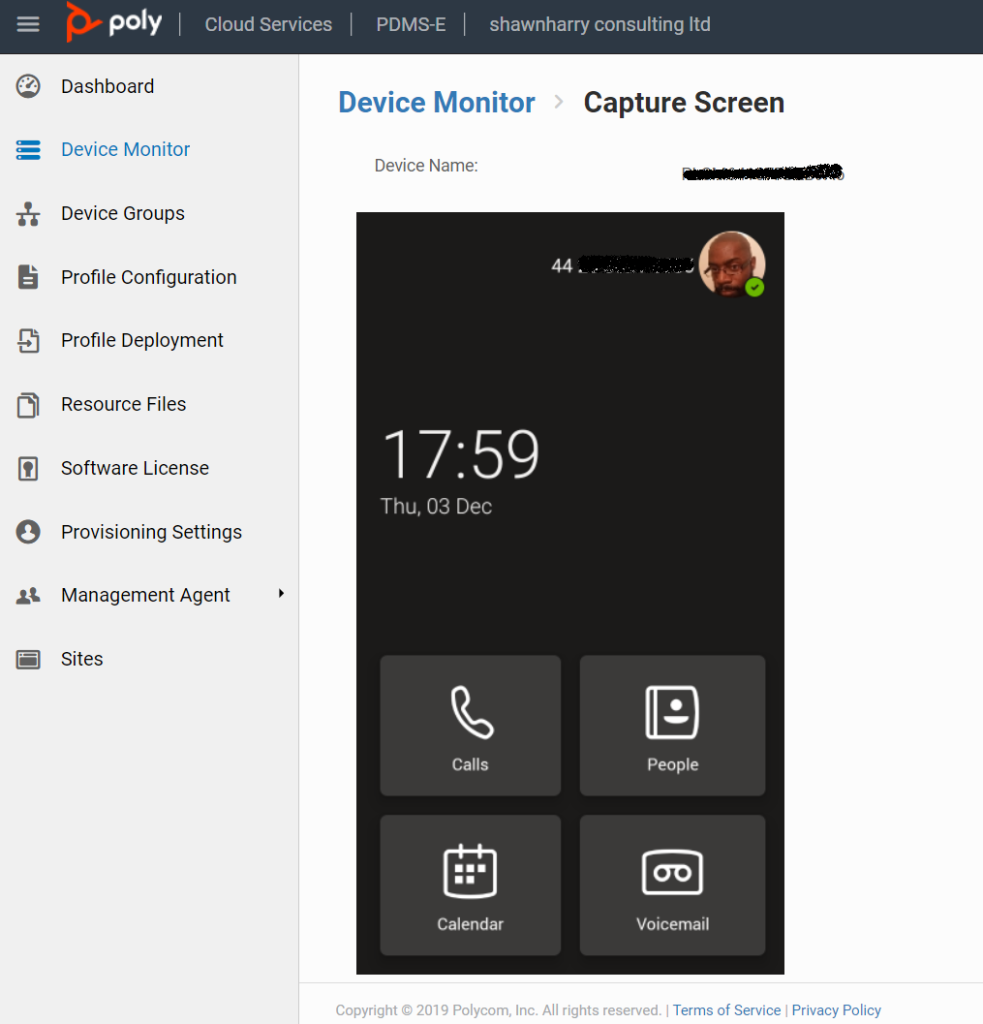Open the Terms of Service link
The height and width of the screenshot is (1024, 983).
pyautogui.click(x=726, y=1010)
